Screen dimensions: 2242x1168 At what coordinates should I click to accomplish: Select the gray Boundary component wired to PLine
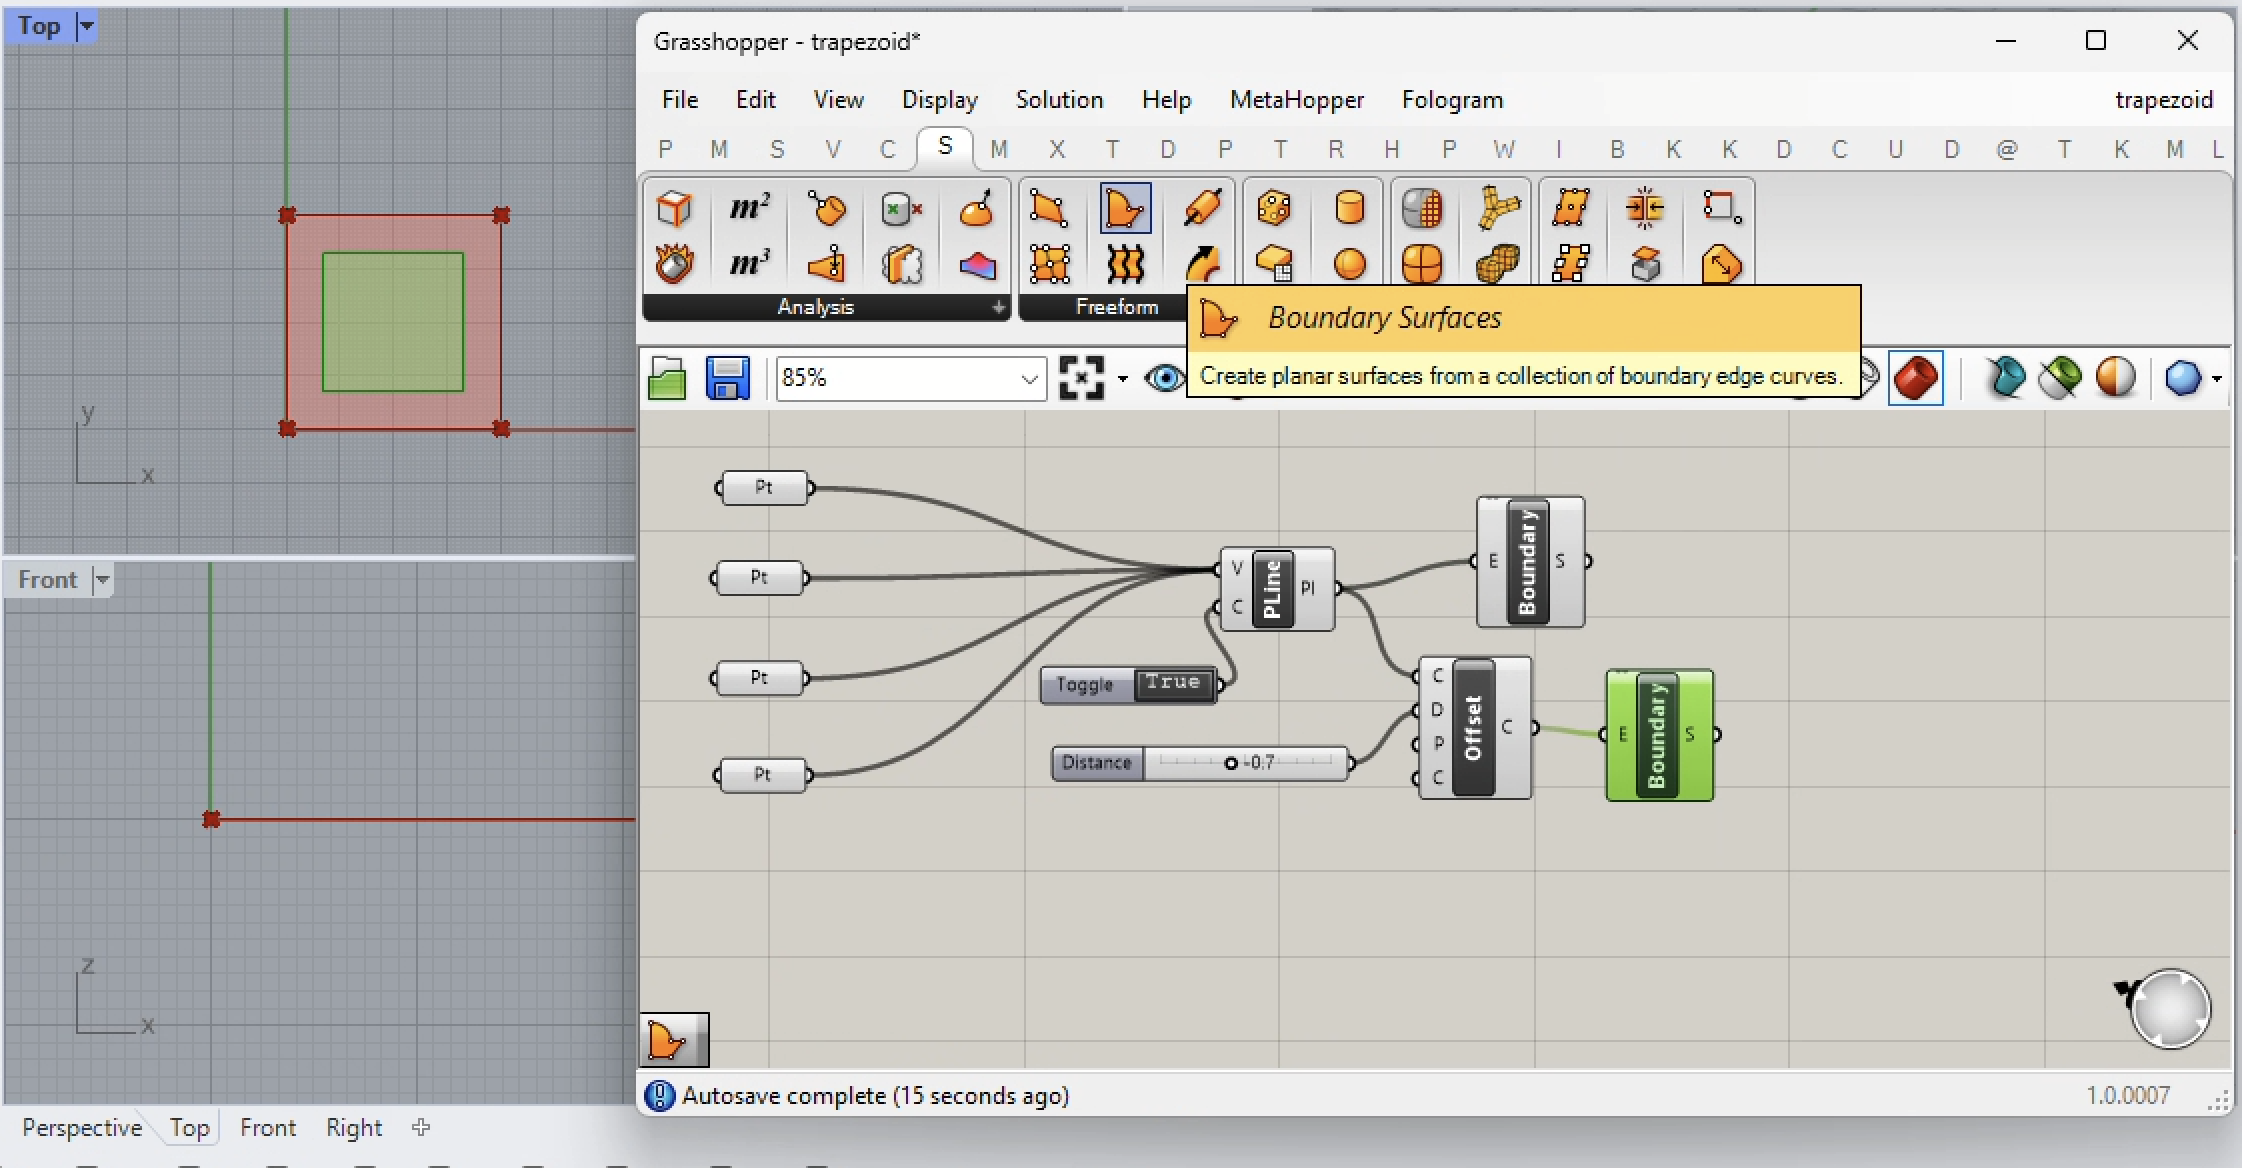click(1530, 562)
